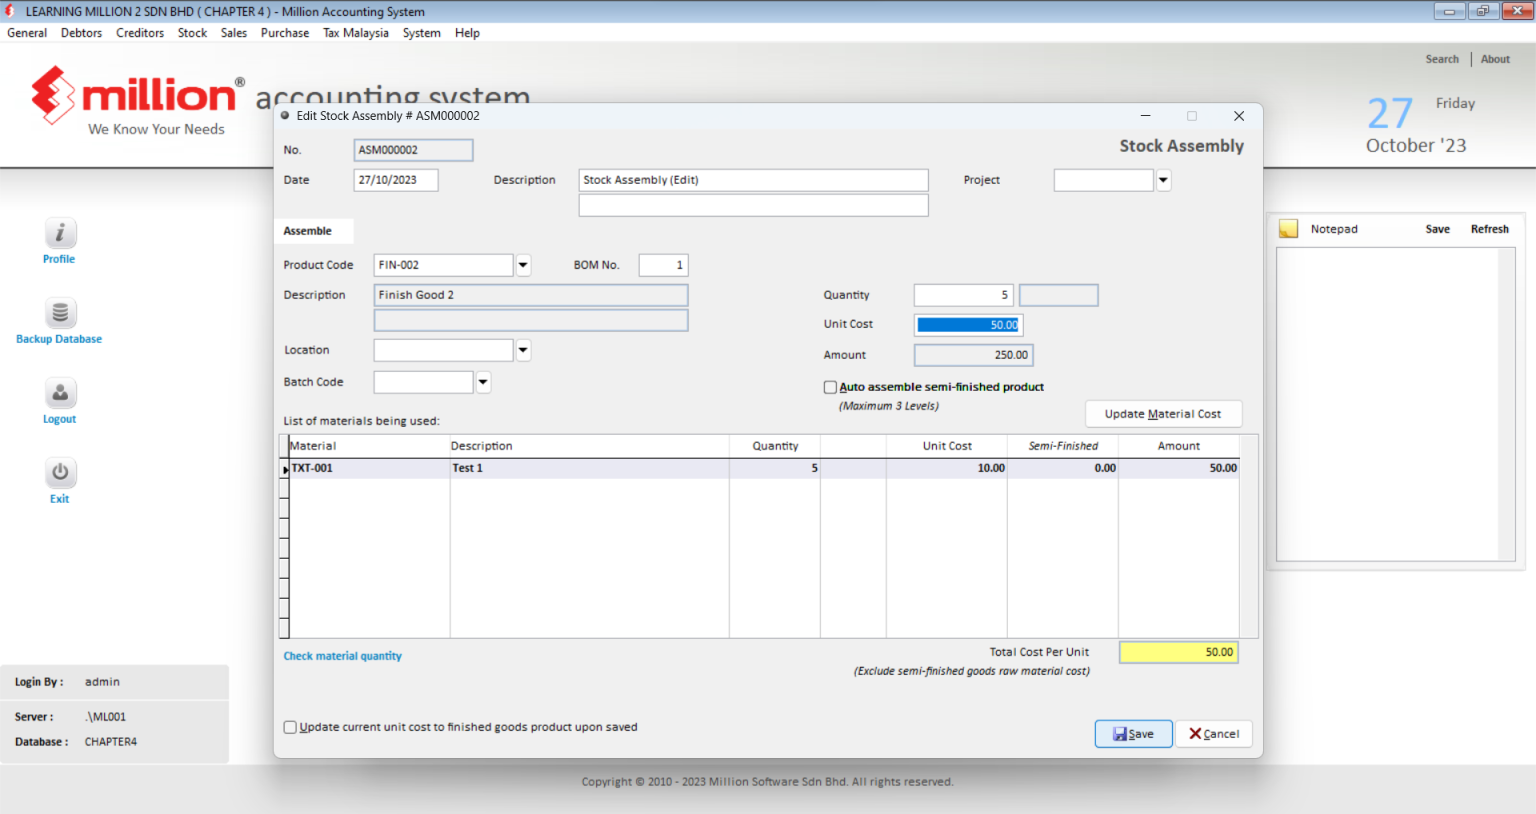Click the Million logo emblem
The image size is (1536, 814).
coord(53,95)
